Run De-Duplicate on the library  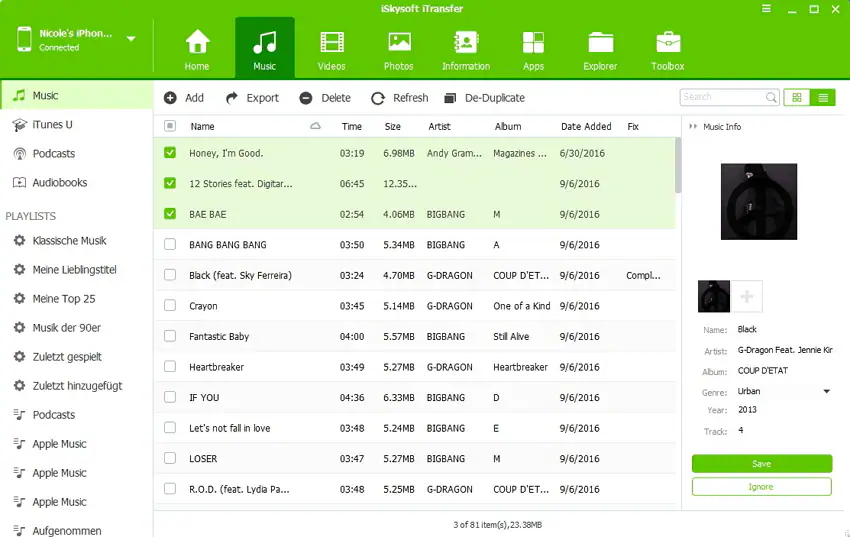[484, 98]
